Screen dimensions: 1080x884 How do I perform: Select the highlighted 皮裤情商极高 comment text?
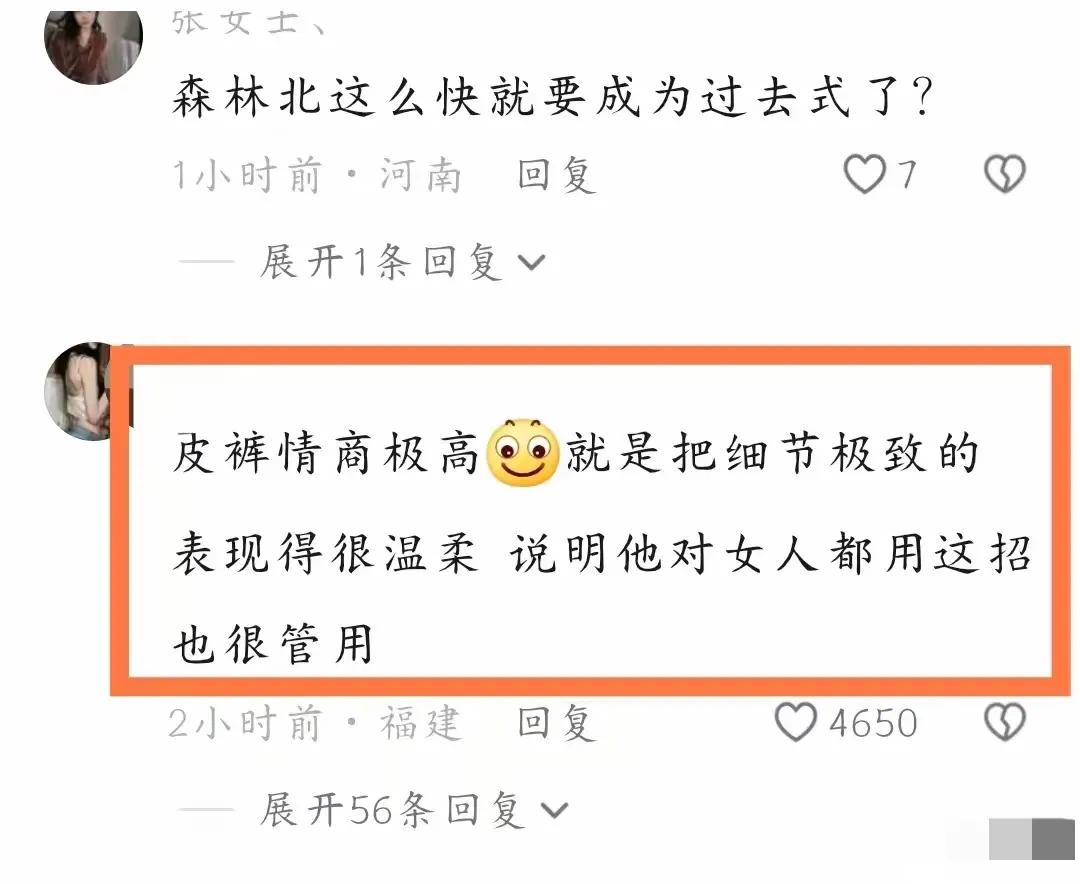pyautogui.click(x=601, y=548)
